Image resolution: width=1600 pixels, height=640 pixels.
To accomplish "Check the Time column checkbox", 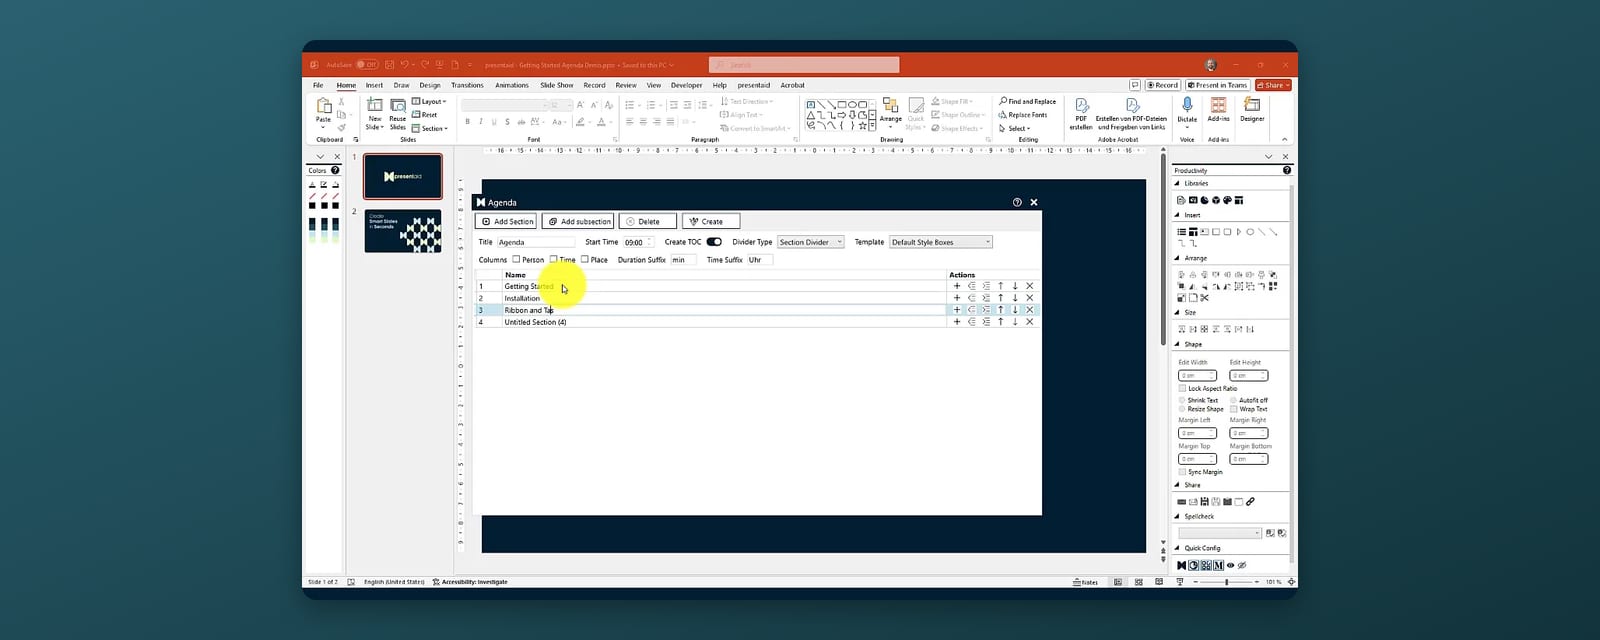I will [x=553, y=259].
